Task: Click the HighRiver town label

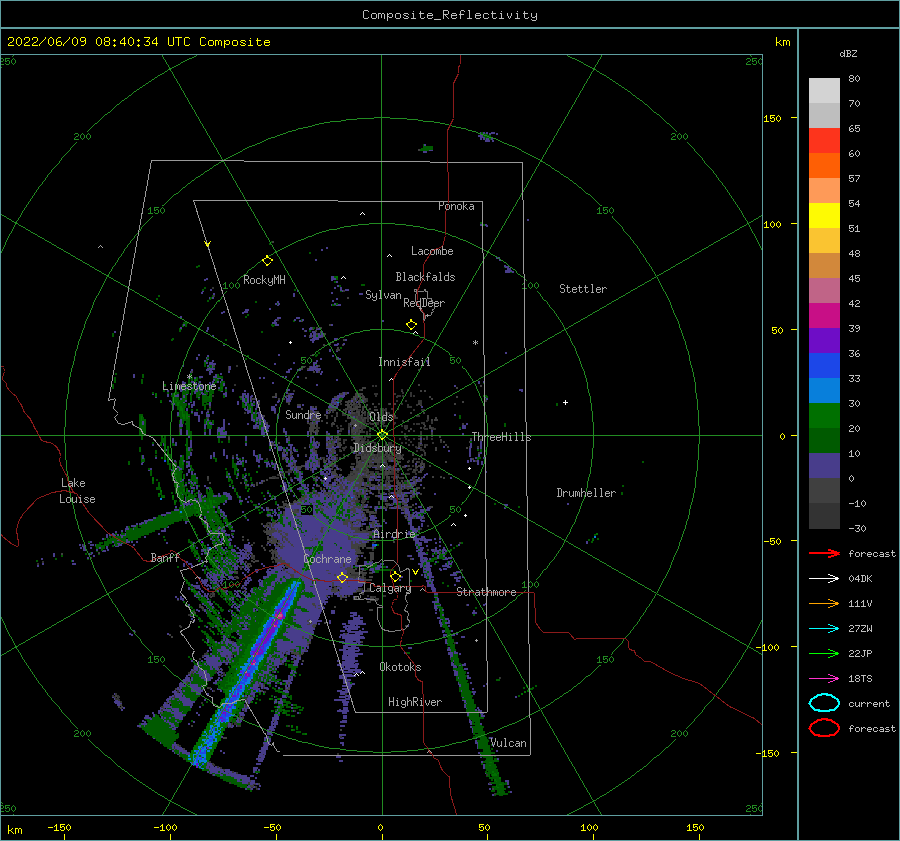Action: tap(415, 702)
